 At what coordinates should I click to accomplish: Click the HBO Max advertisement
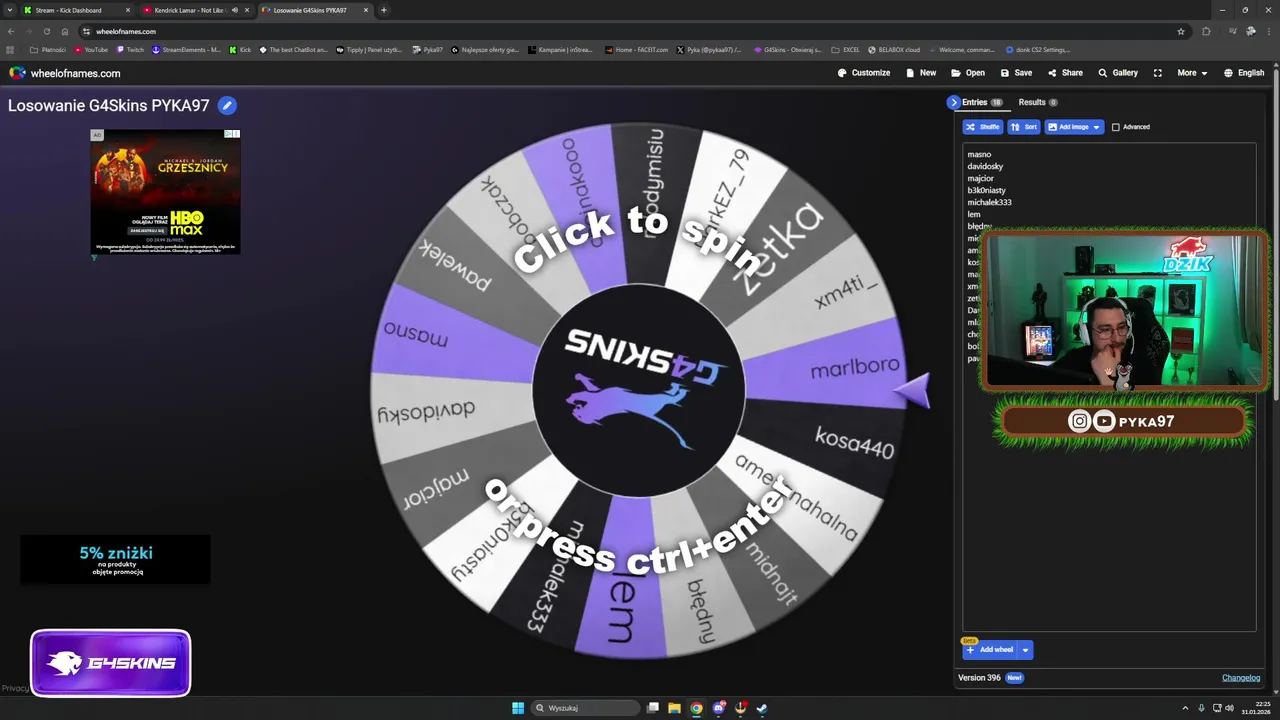click(165, 191)
